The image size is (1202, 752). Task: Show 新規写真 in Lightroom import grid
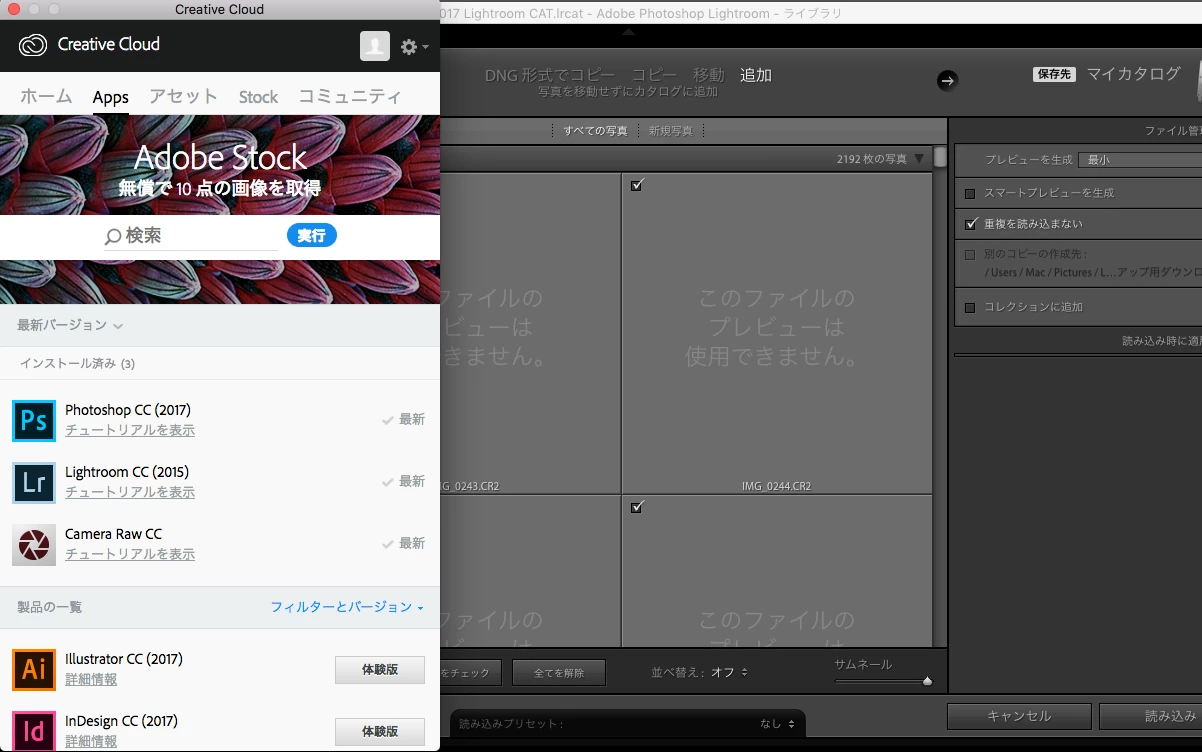coord(670,131)
